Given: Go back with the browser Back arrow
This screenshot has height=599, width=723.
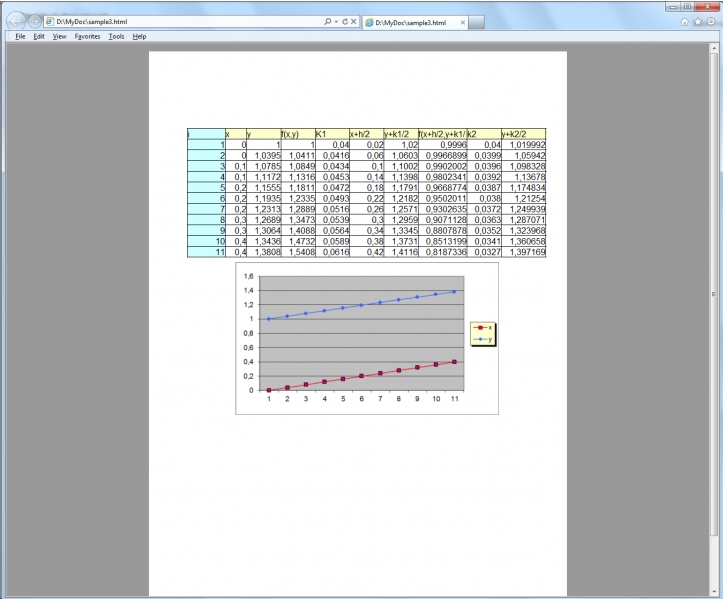Looking at the screenshot, I should pyautogui.click(x=16, y=21).
